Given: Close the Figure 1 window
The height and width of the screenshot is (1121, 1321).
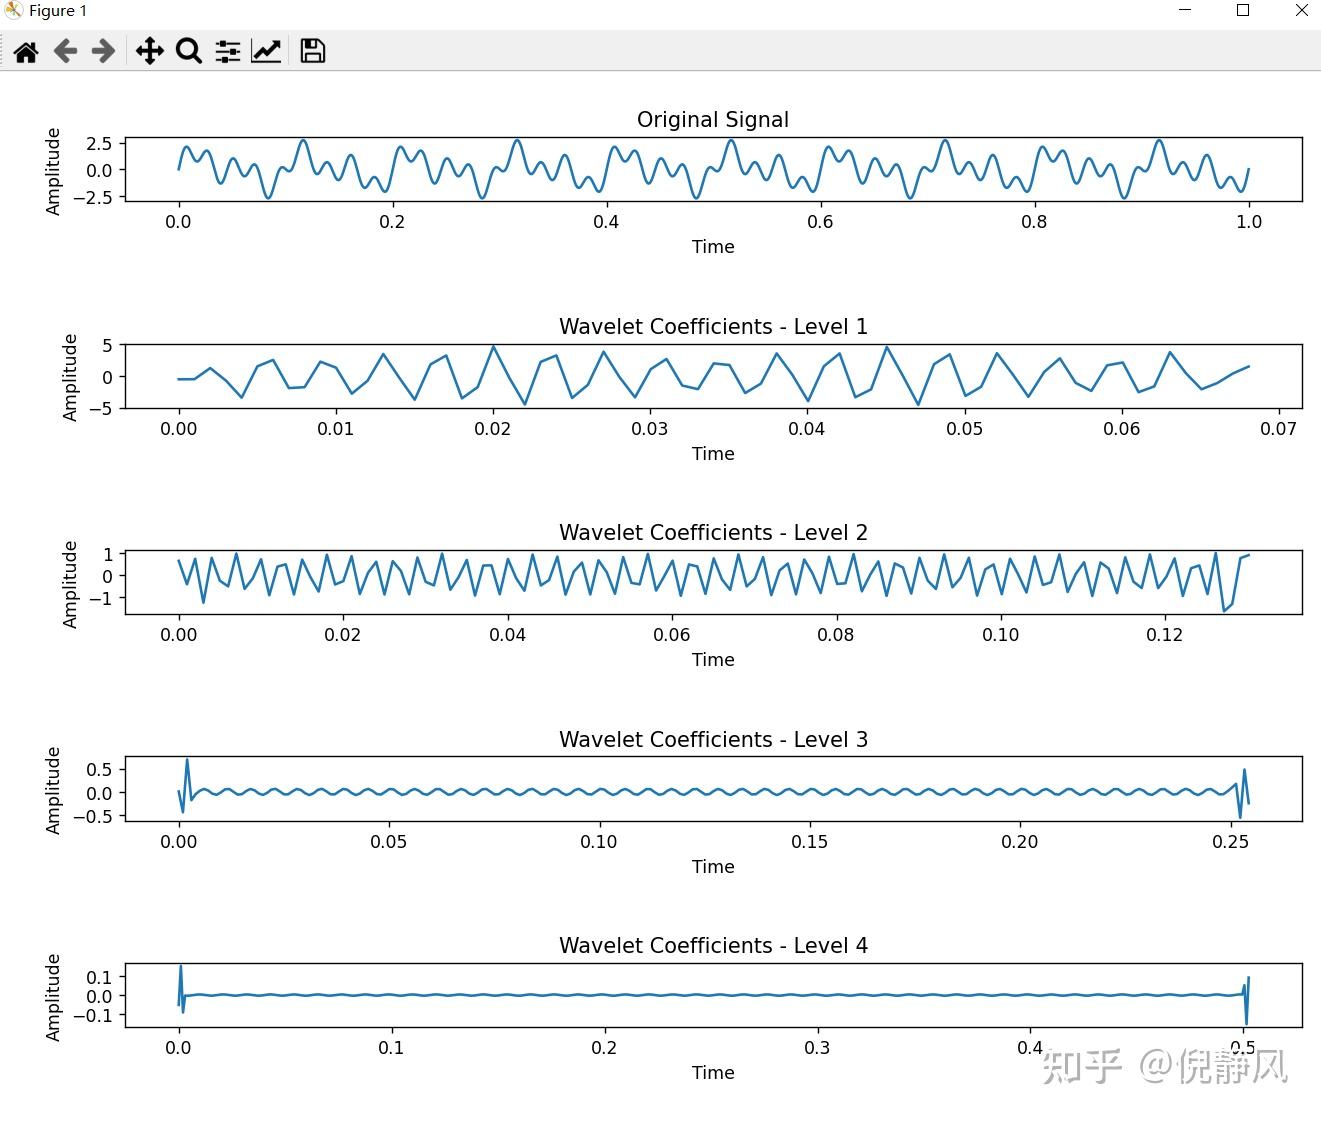Looking at the screenshot, I should coord(1301,11).
